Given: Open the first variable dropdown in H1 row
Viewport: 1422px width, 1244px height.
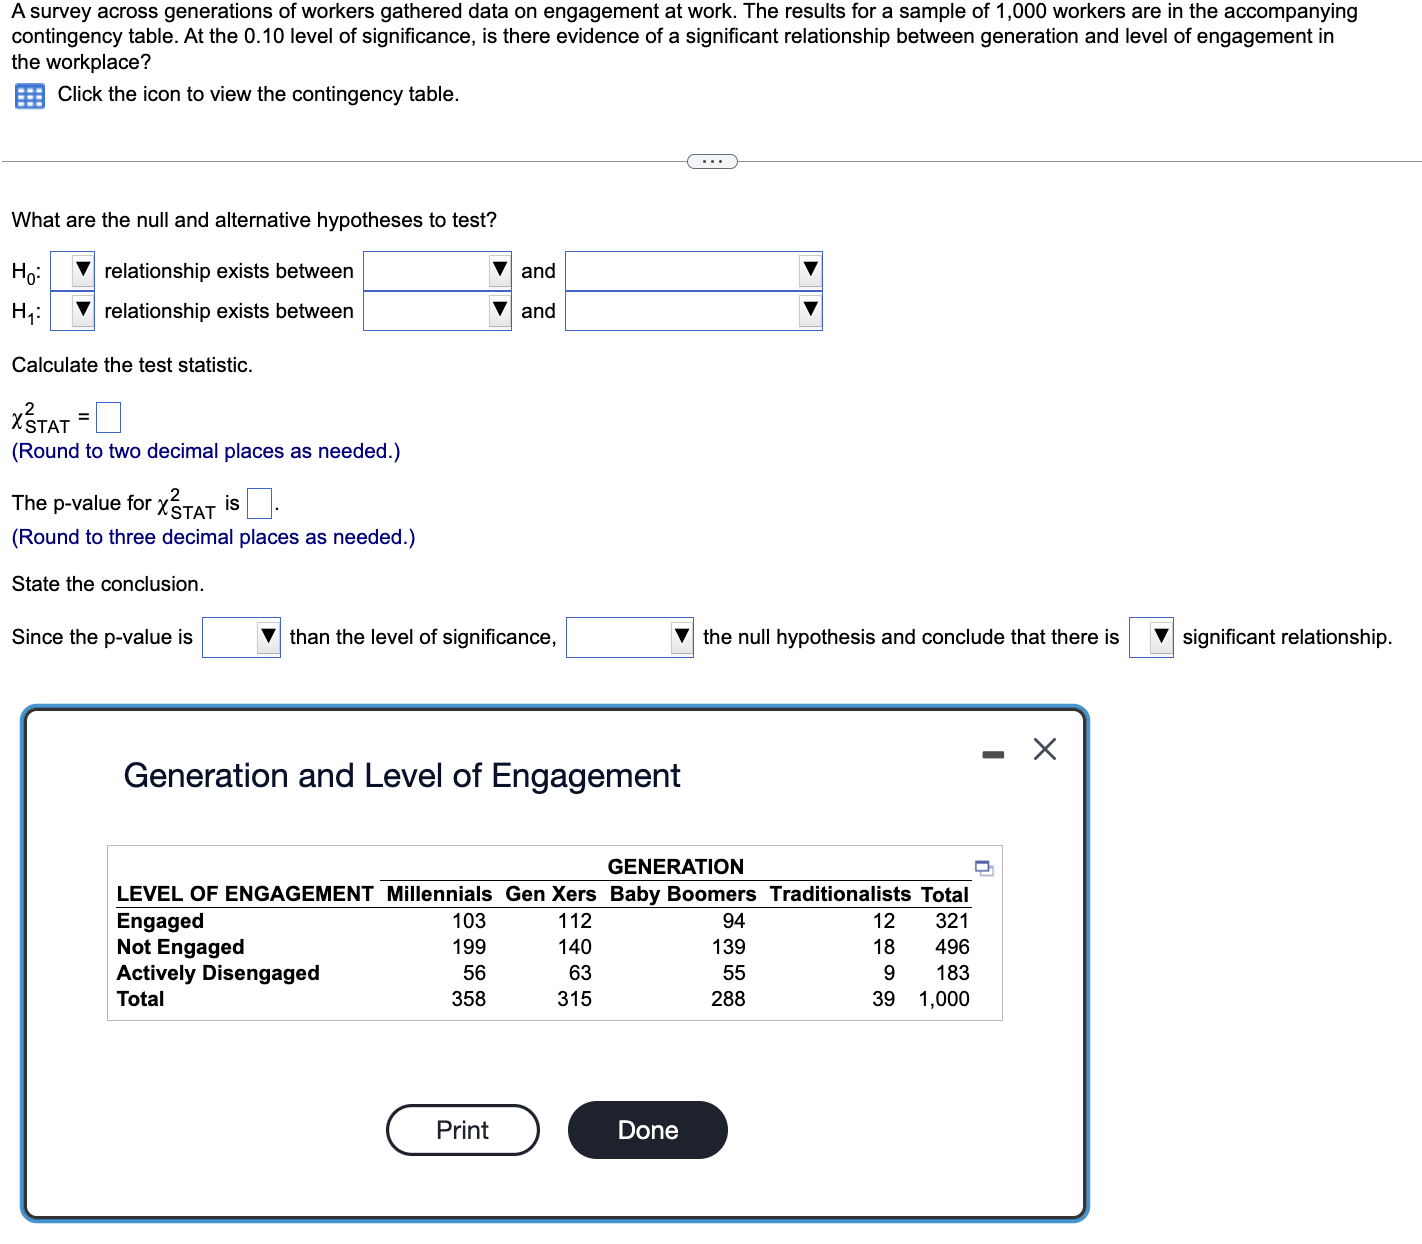Looking at the screenshot, I should [x=497, y=311].
